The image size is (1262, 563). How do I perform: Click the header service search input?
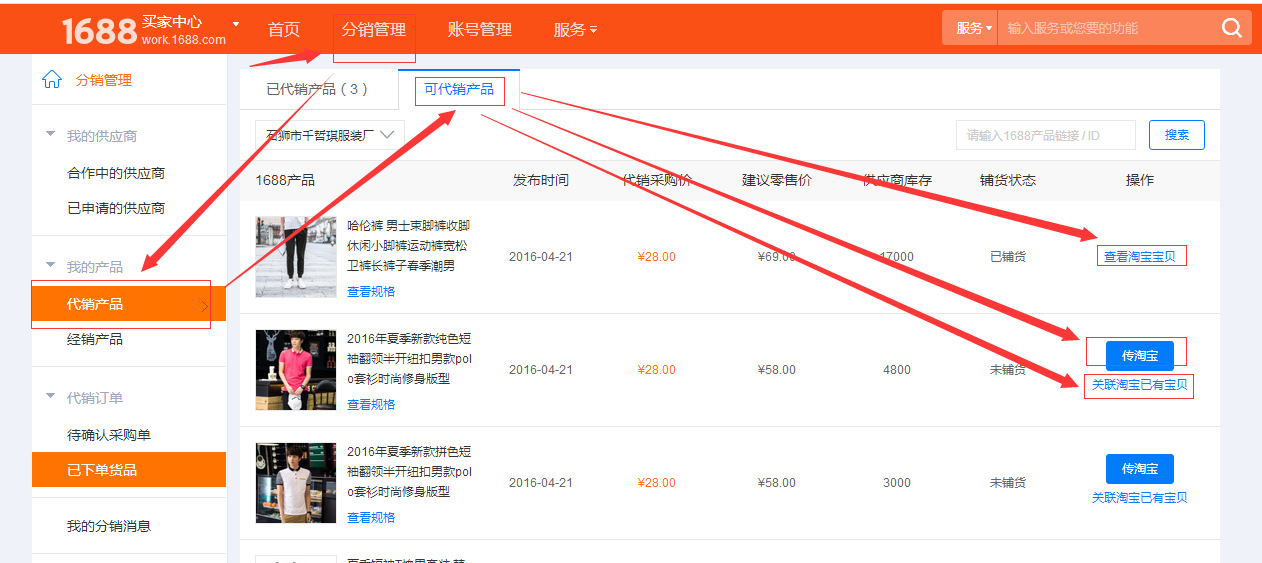point(1108,28)
